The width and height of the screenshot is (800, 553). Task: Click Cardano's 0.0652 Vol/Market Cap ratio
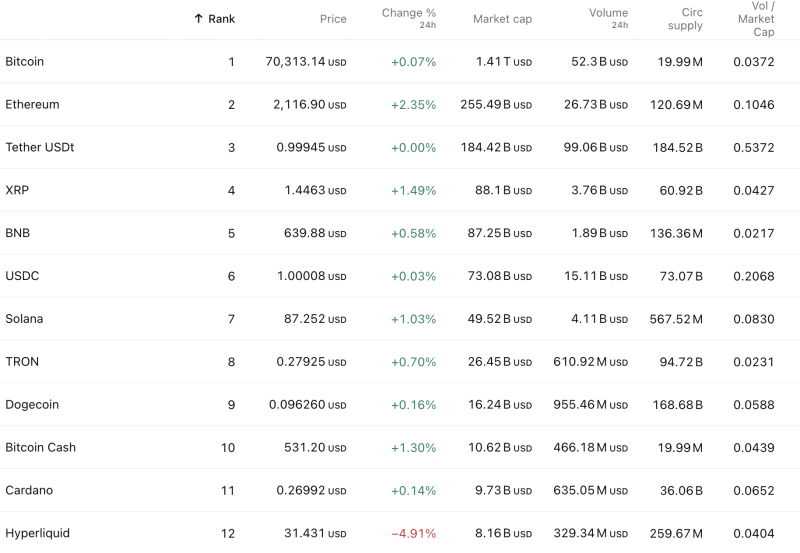[754, 490]
